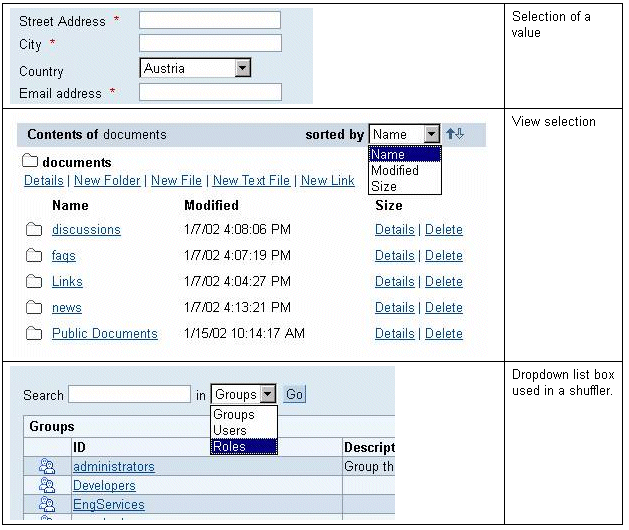
Task: Click the faqs folder icon
Action: 34,256
